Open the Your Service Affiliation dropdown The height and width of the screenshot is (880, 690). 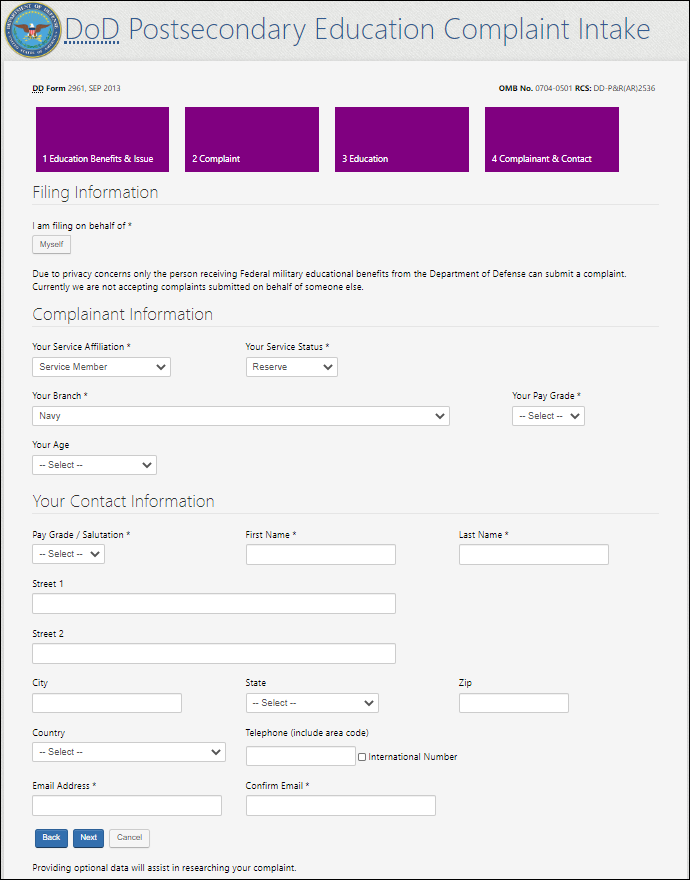pos(101,367)
